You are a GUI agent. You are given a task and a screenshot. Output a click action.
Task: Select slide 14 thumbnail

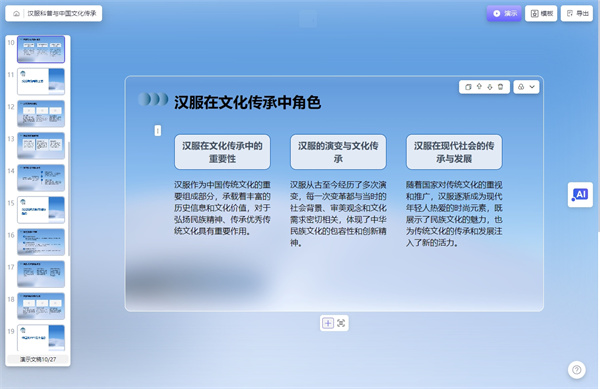[x=41, y=178]
